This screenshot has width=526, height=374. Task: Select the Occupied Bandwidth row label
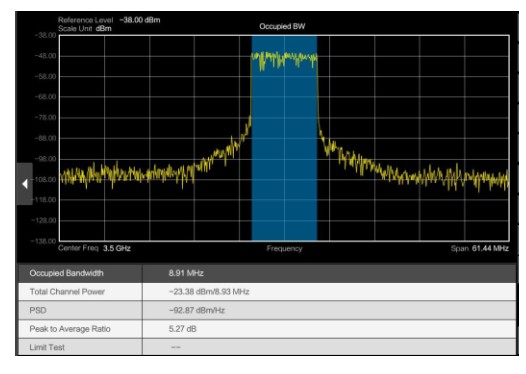coord(66,273)
